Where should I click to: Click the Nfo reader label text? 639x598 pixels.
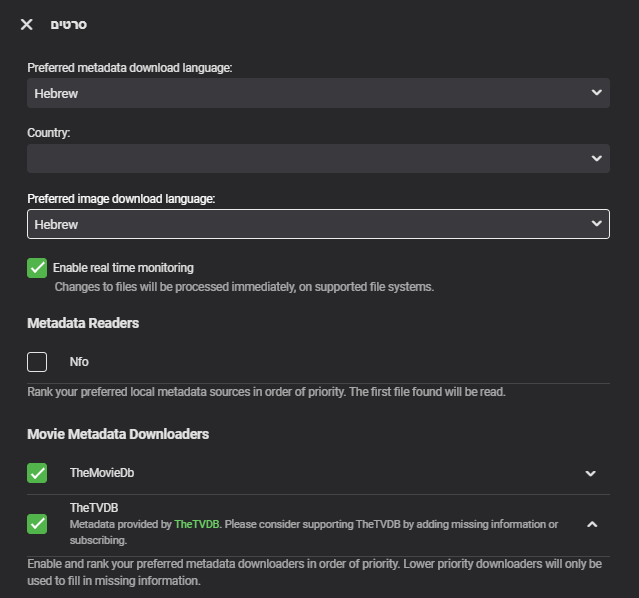[x=79, y=362]
